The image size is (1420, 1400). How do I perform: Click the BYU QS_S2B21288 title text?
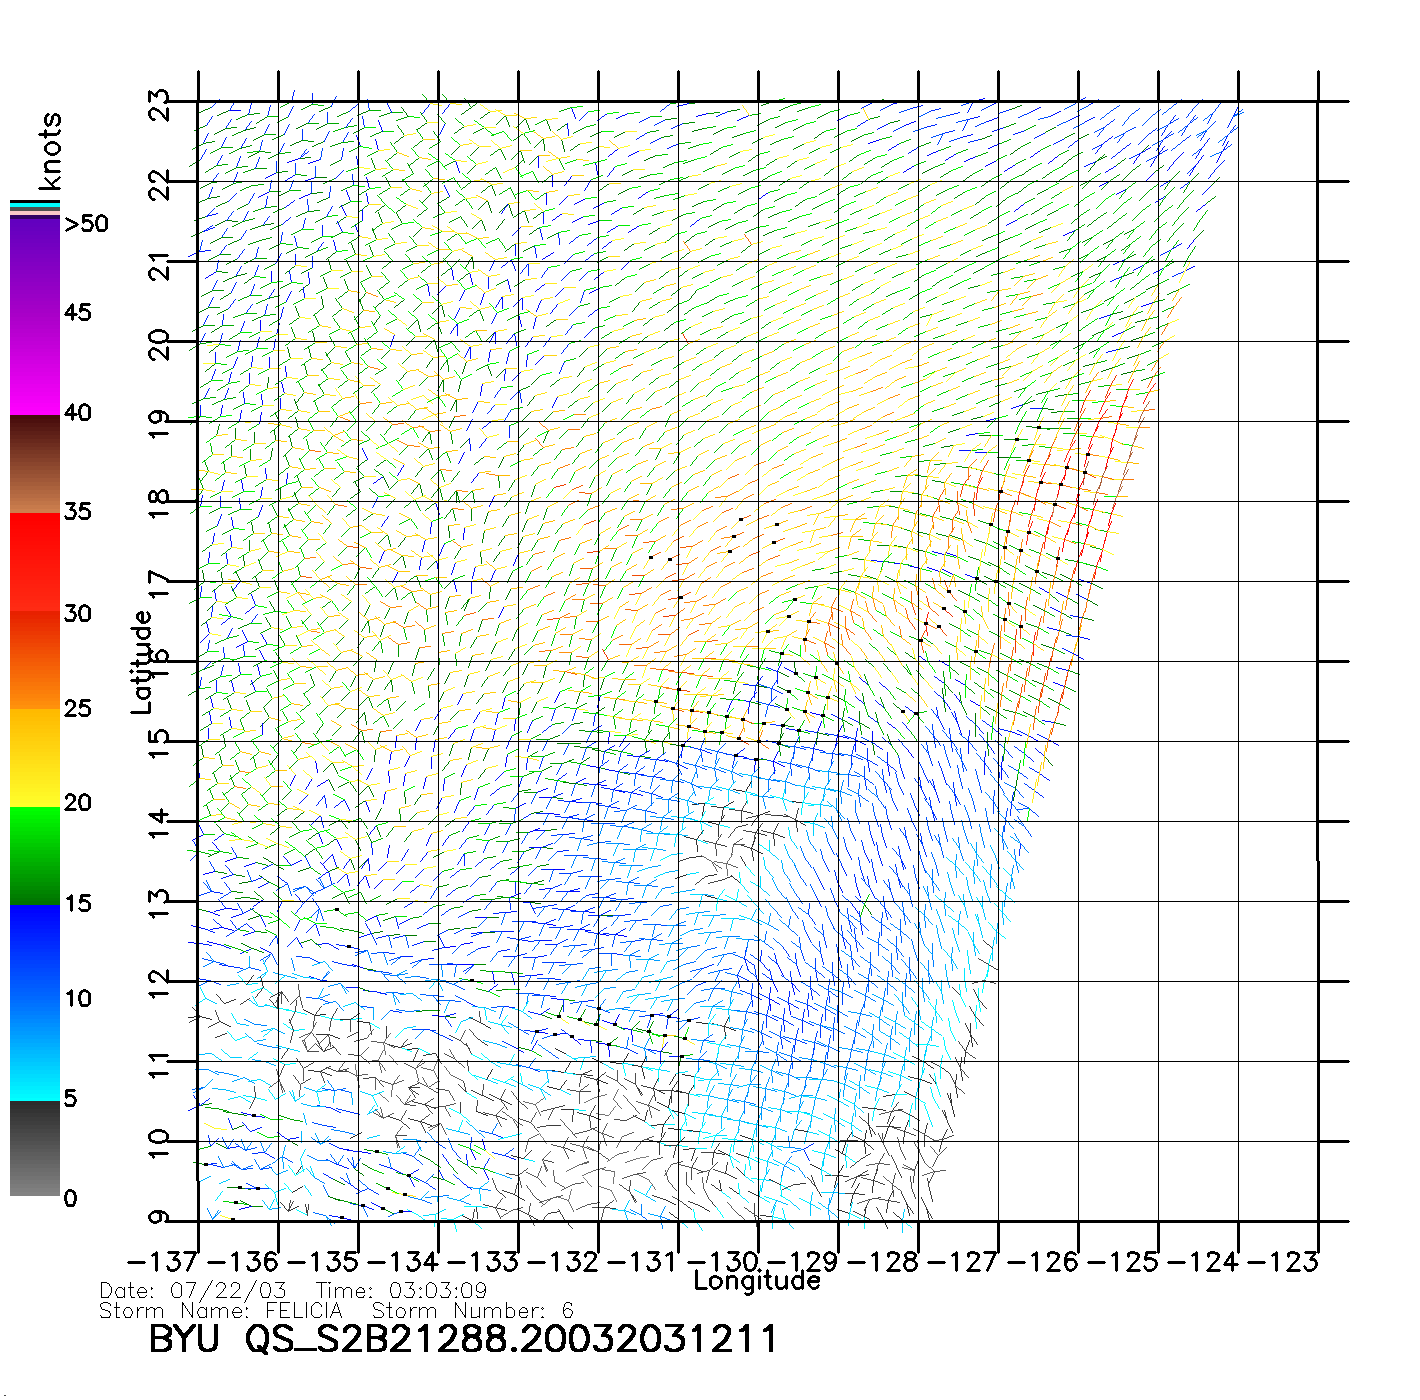[462, 1339]
